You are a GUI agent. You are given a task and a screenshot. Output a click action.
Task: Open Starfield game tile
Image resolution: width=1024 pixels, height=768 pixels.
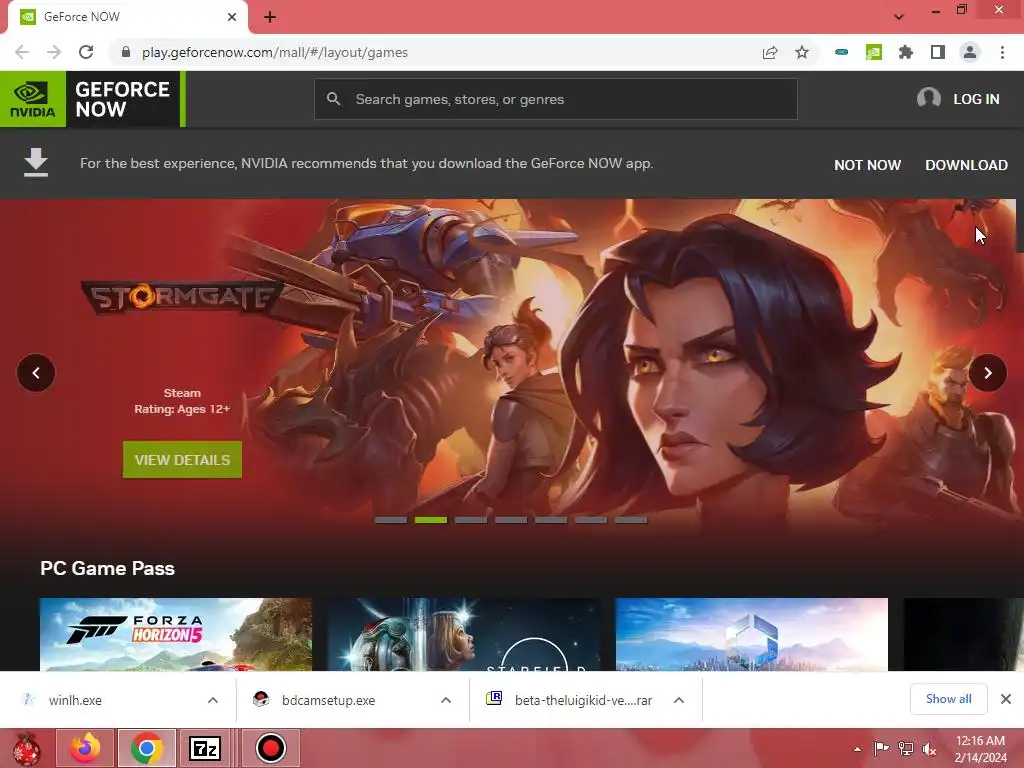click(x=464, y=635)
